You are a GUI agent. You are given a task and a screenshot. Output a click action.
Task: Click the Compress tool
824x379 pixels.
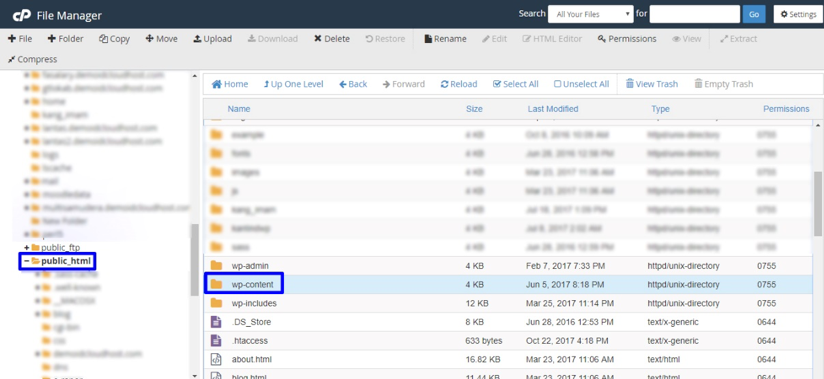(x=33, y=59)
